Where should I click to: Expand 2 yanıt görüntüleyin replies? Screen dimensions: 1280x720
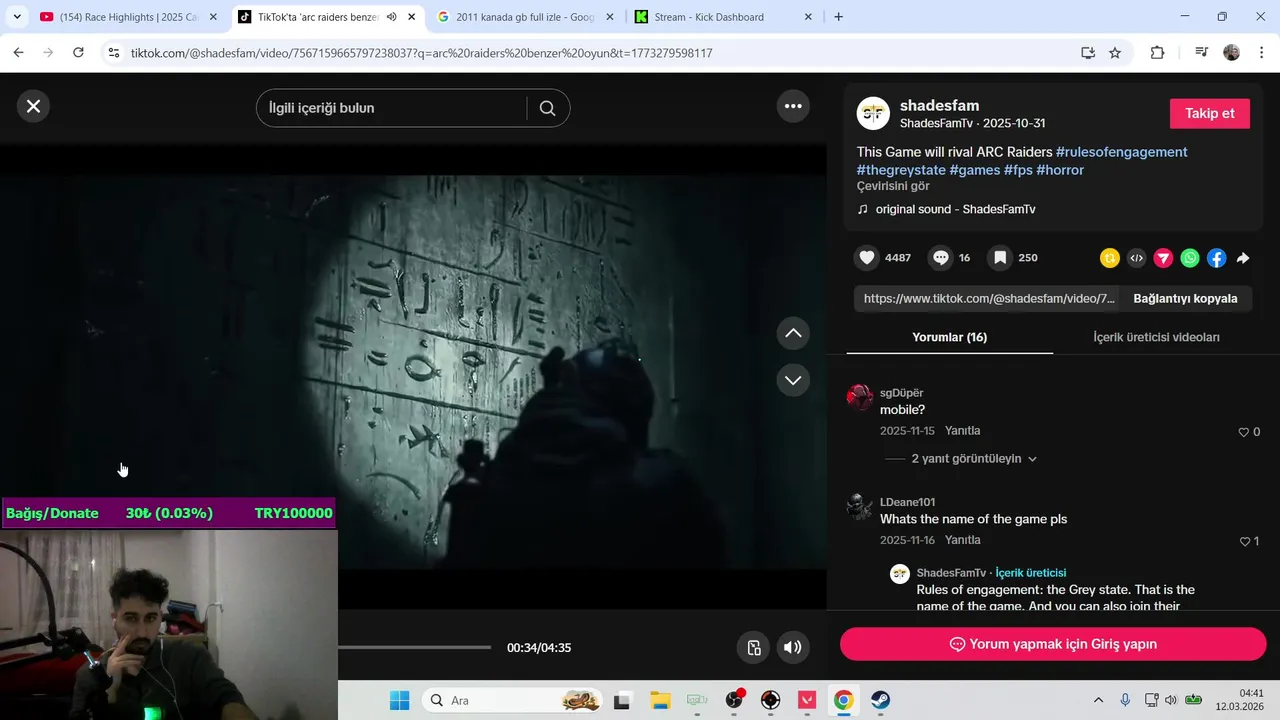click(x=974, y=458)
